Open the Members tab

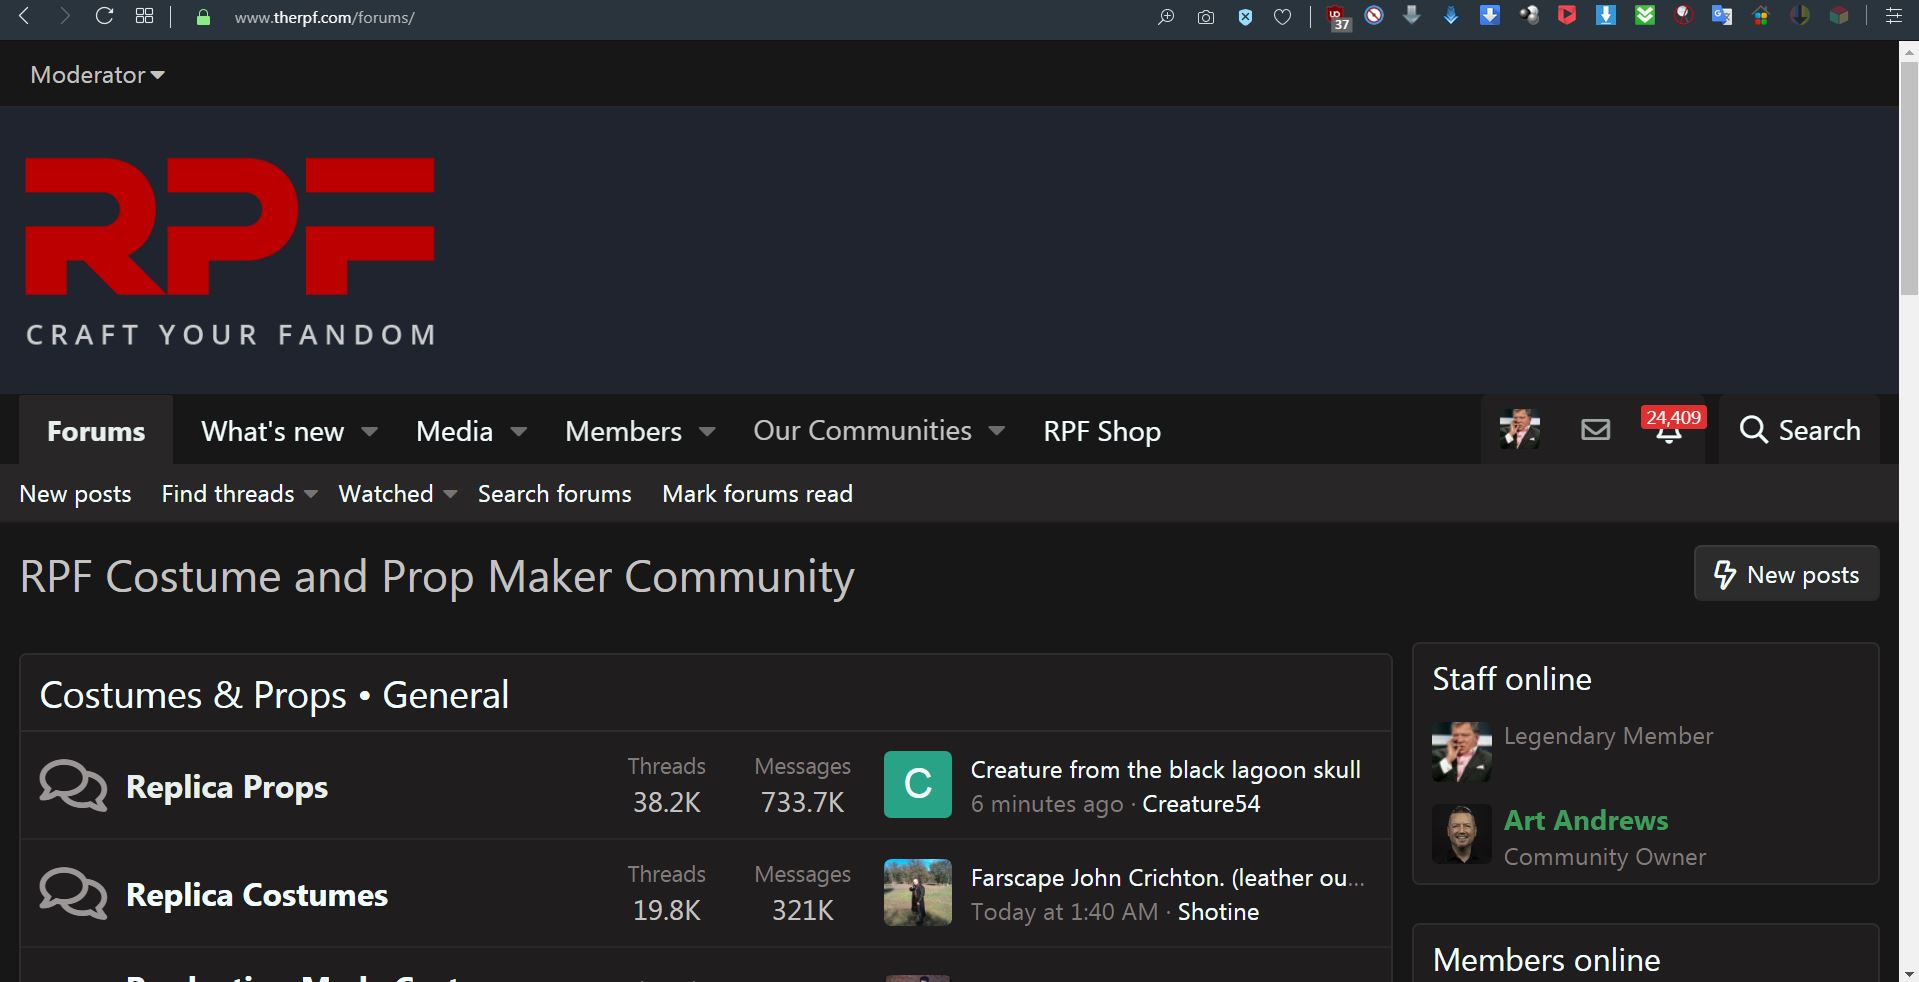623,431
